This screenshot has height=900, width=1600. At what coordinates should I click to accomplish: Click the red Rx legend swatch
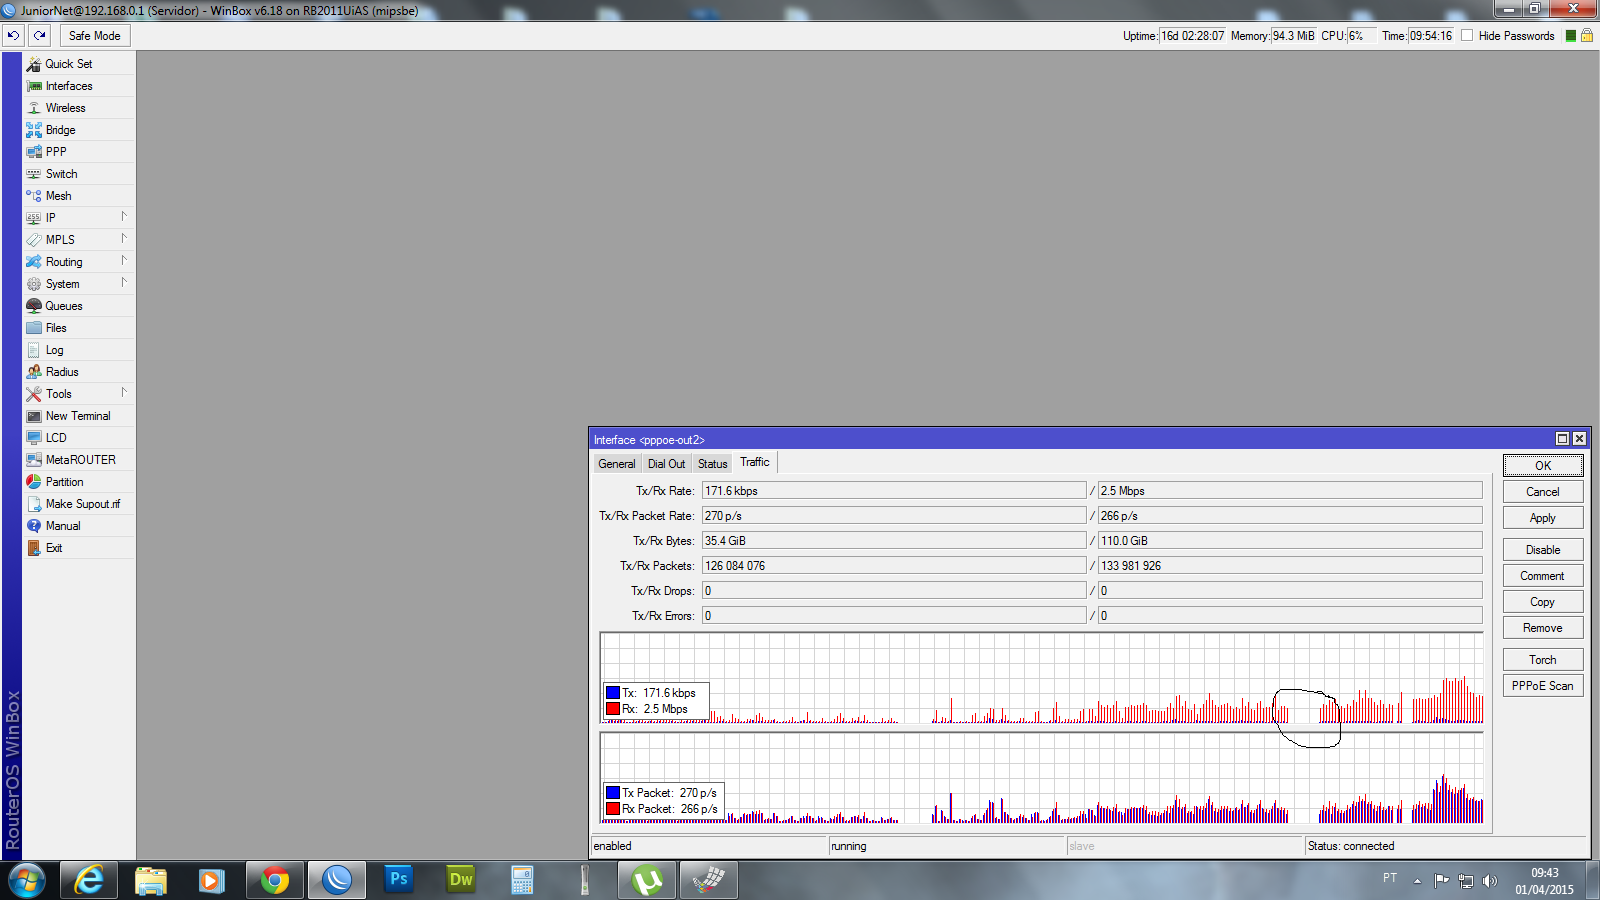click(613, 709)
